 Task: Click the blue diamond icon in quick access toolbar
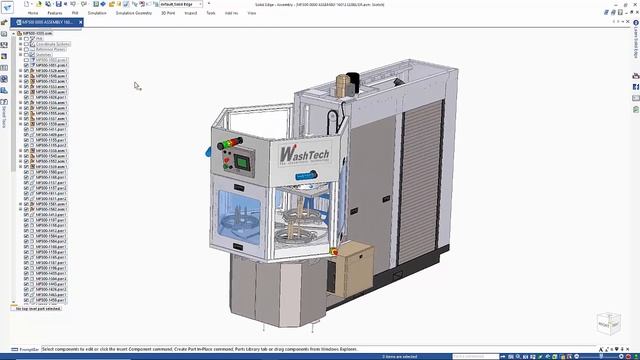tap(103, 4)
